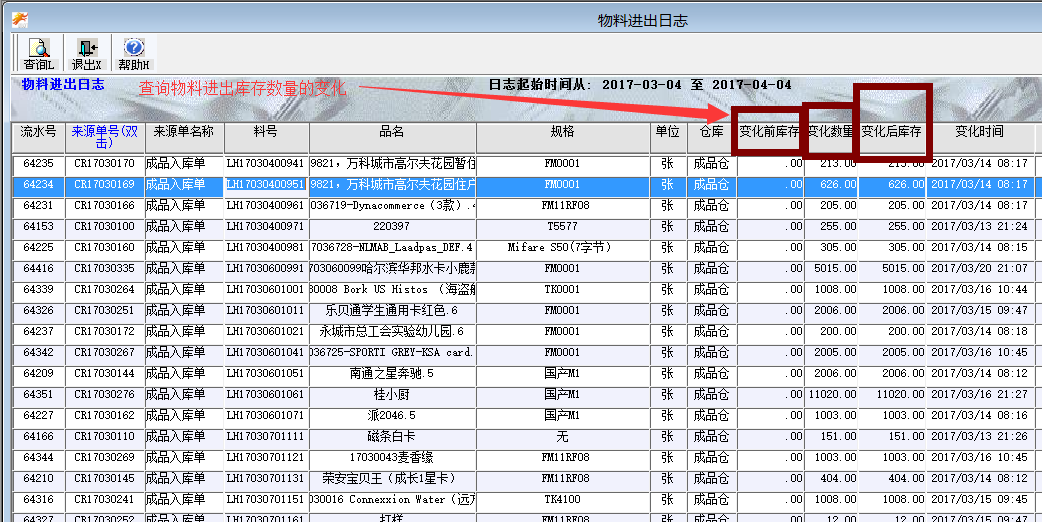Sort by the 流水号 column header
This screenshot has width=1042, height=522.
pyautogui.click(x=39, y=132)
